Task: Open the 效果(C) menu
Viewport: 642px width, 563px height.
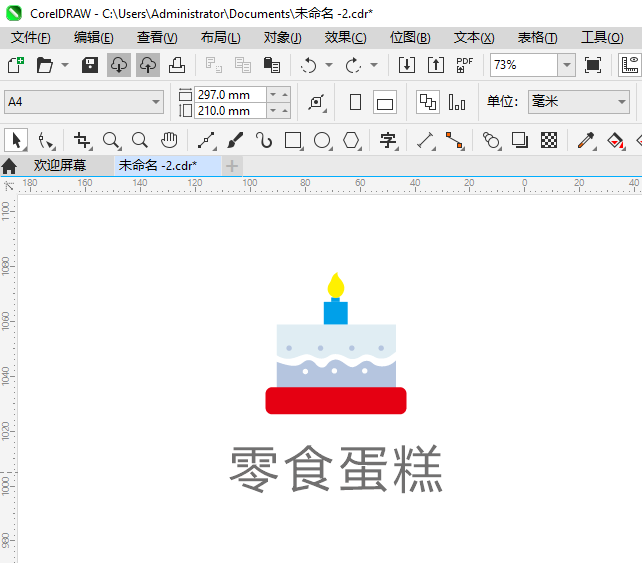Action: pos(346,38)
